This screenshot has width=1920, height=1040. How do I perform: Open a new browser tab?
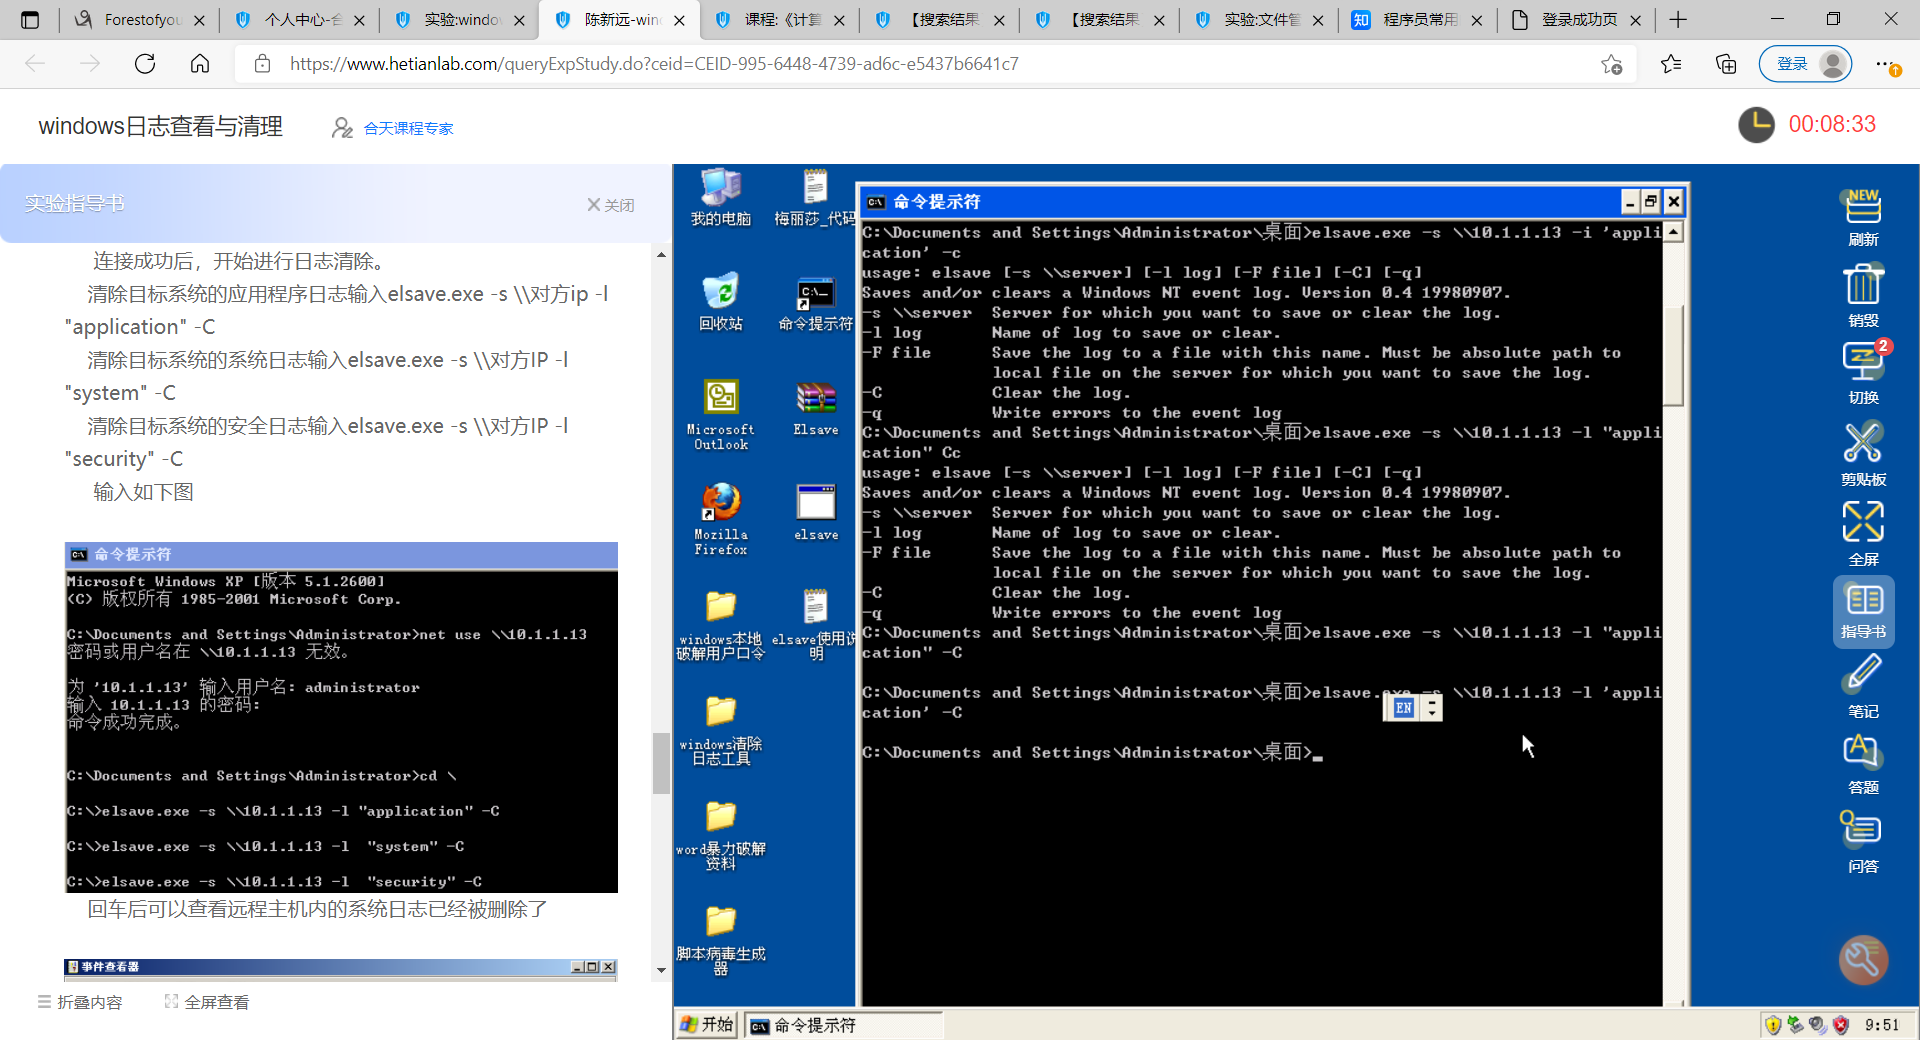pos(1678,20)
